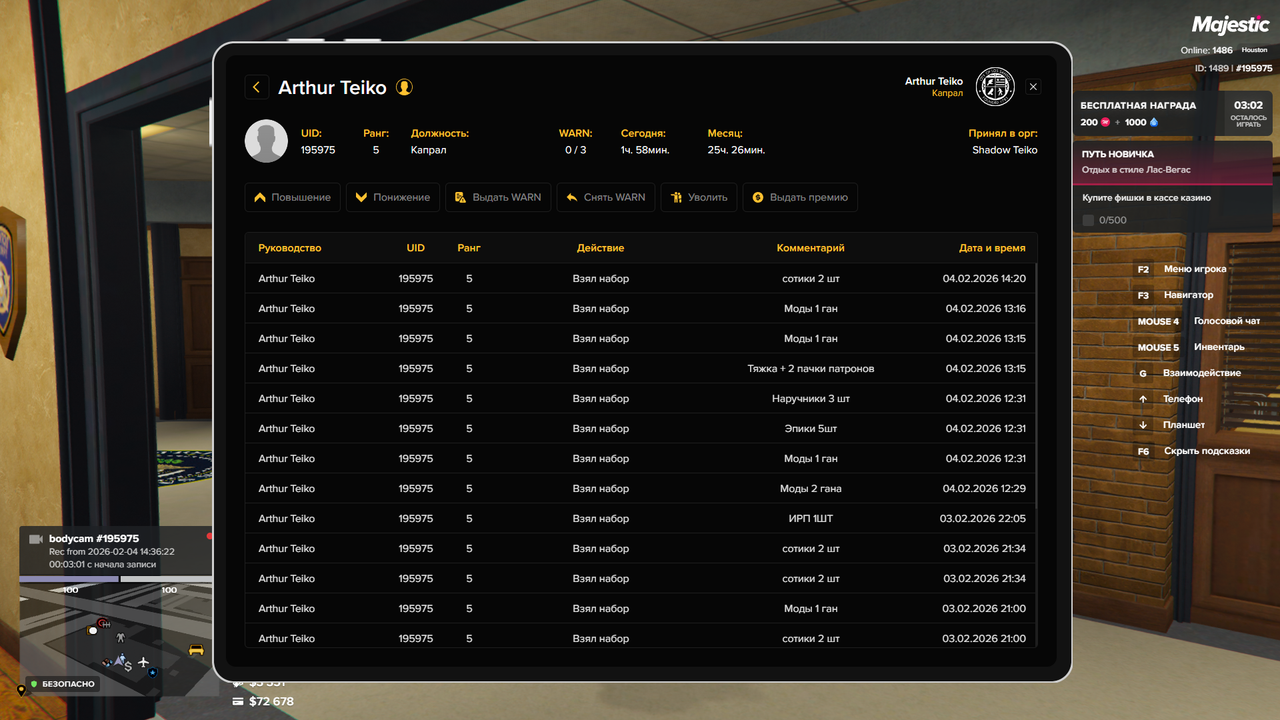The image size is (1280, 720).
Task: Click the pink currency icon beside 200
Action: click(1105, 122)
